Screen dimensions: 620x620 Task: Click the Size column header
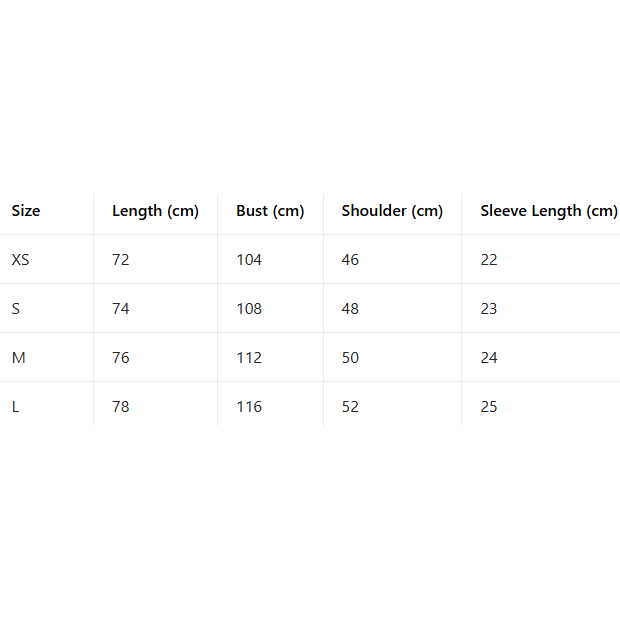(26, 211)
